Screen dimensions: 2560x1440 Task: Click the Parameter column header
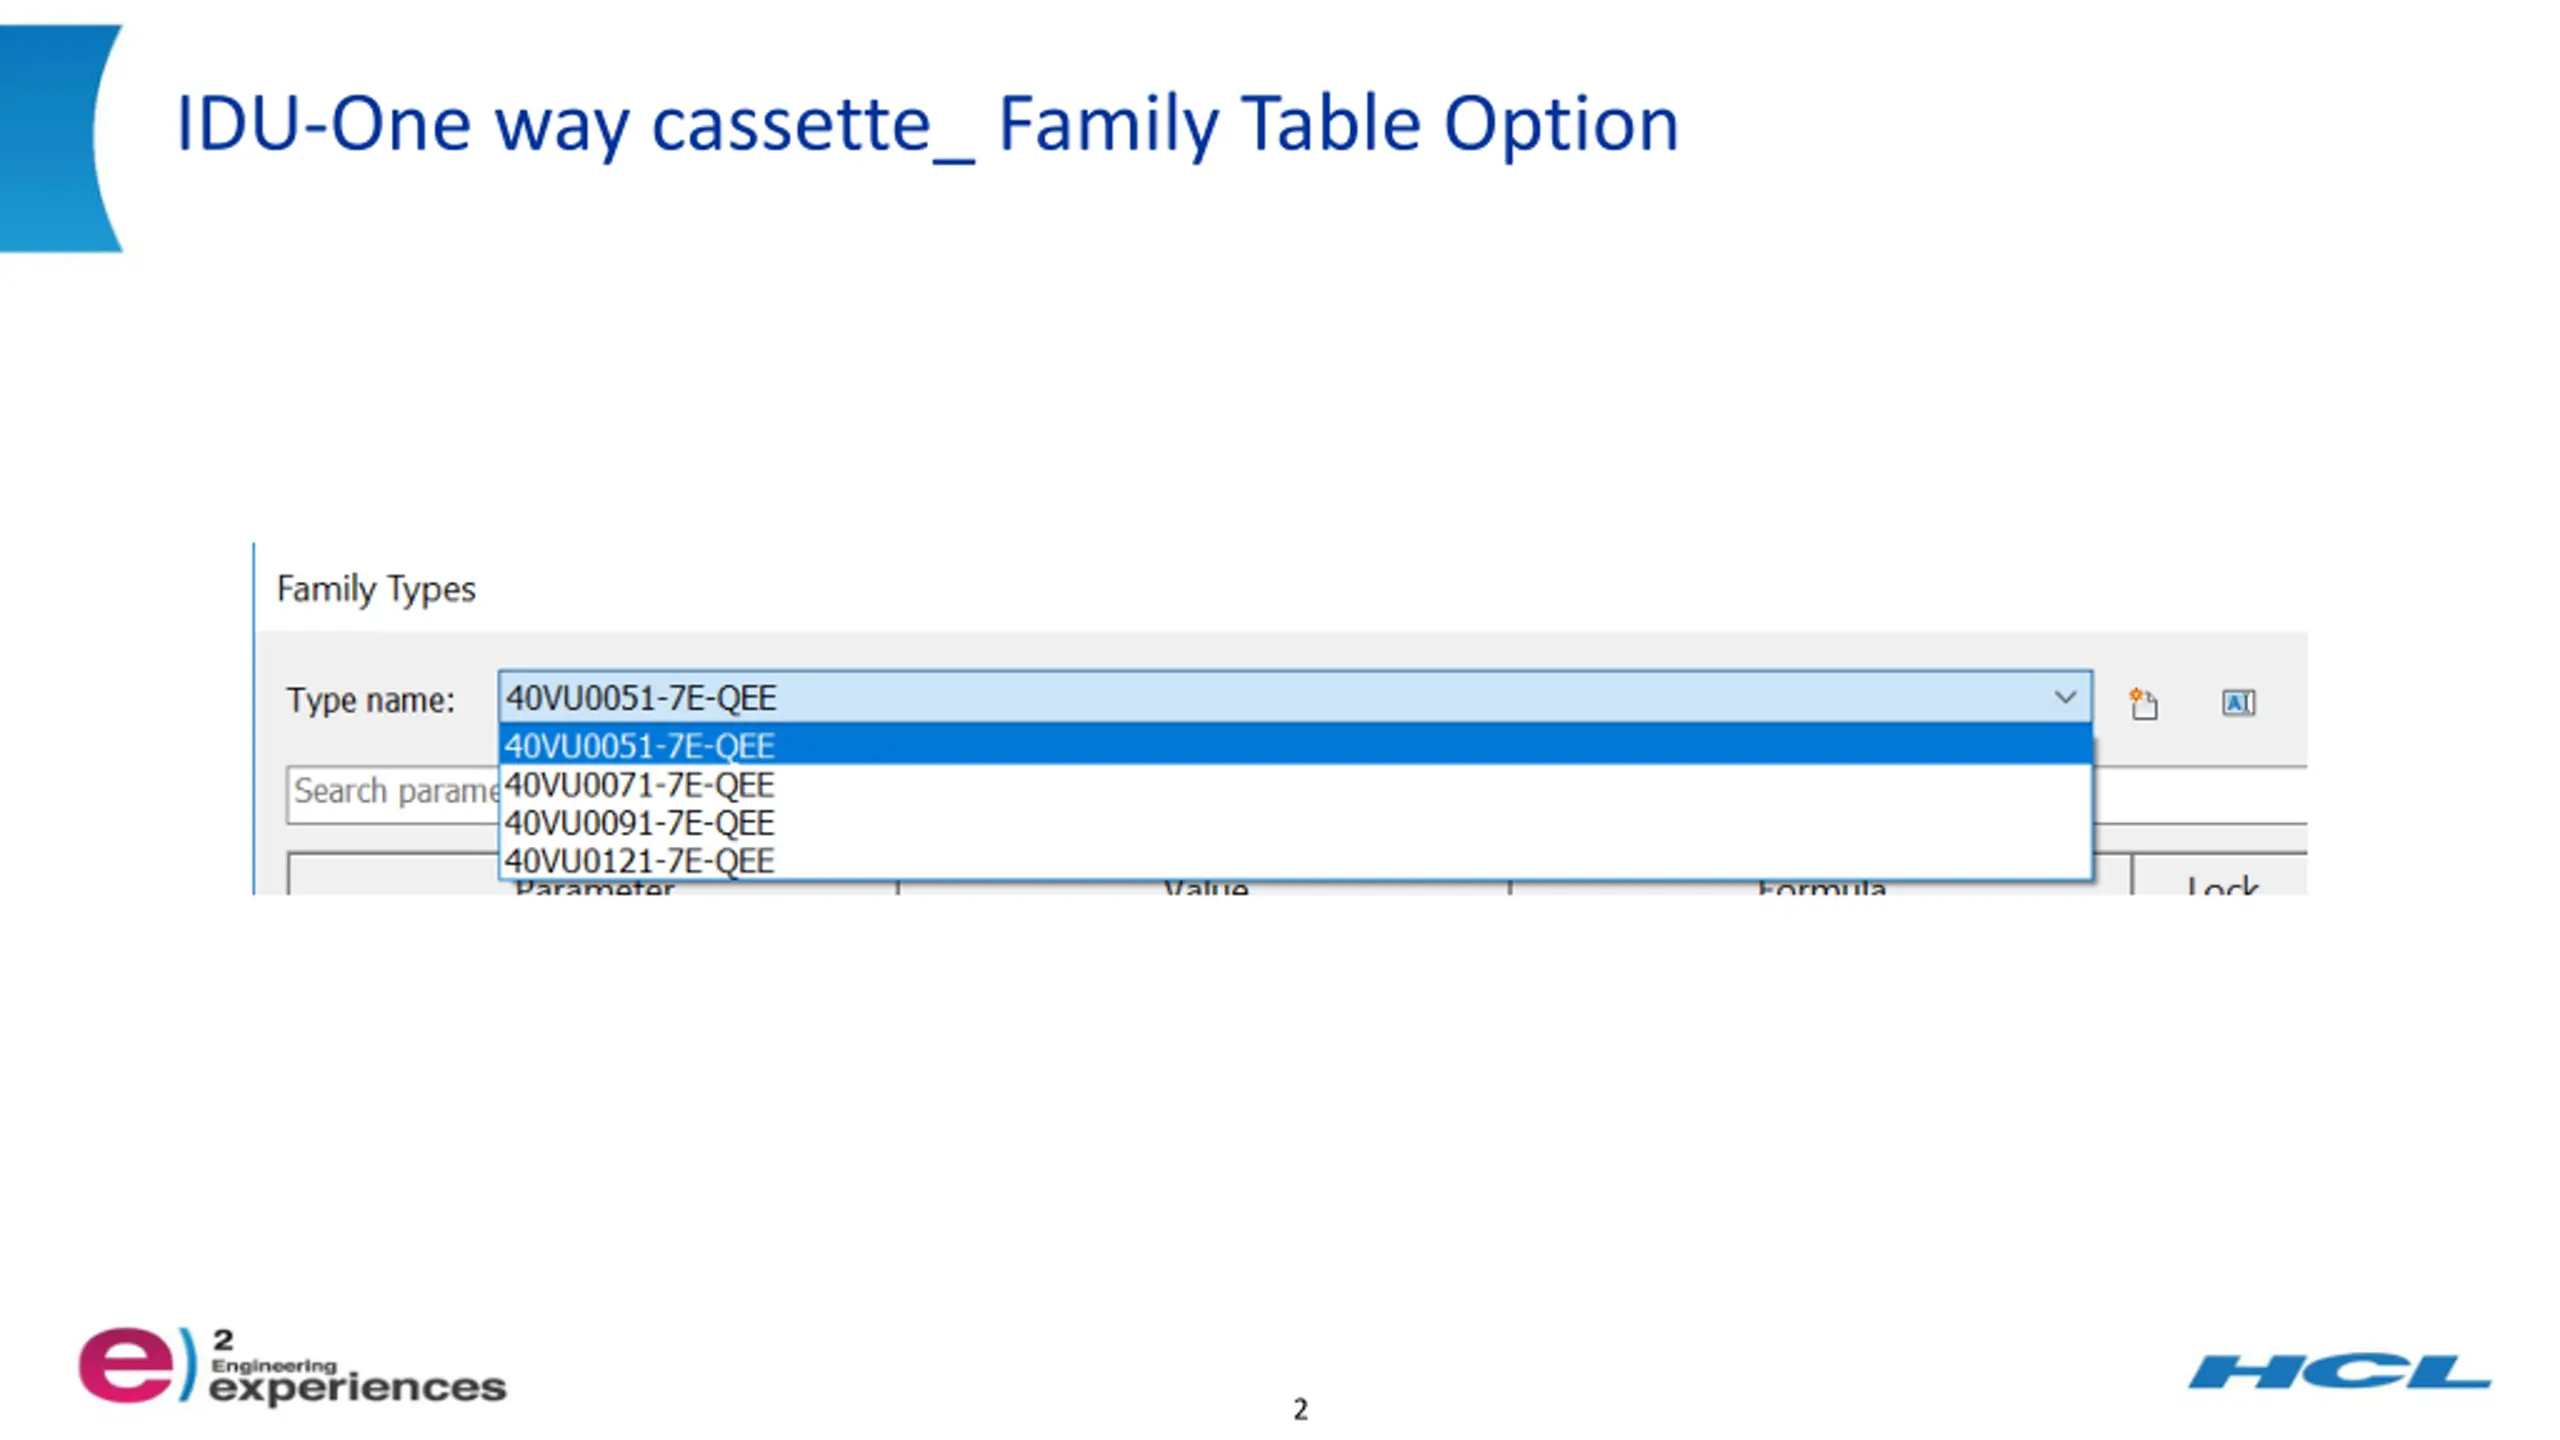[594, 887]
